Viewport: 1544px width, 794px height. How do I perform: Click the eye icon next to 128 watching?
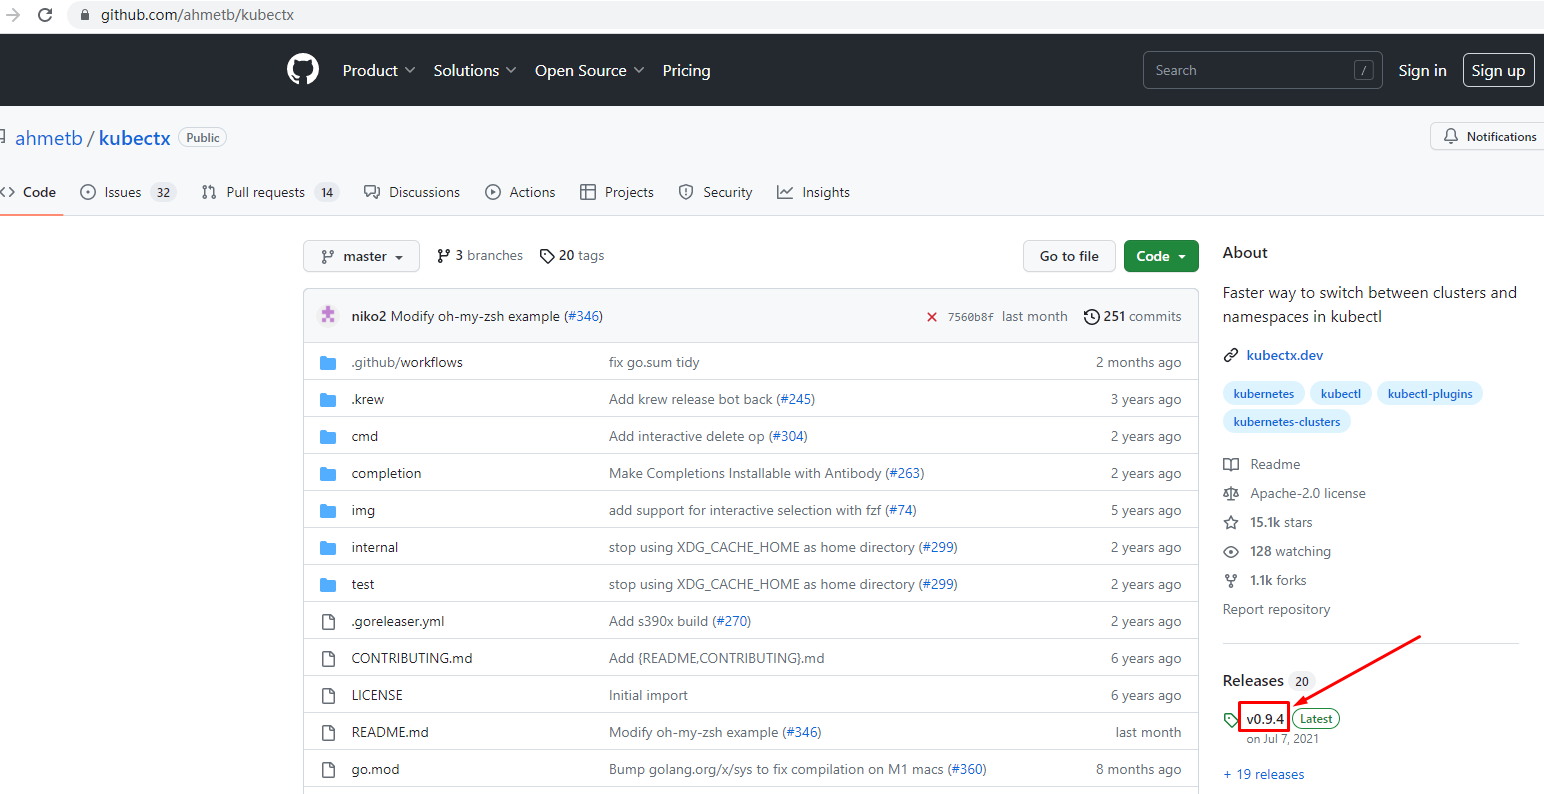pyautogui.click(x=1231, y=551)
